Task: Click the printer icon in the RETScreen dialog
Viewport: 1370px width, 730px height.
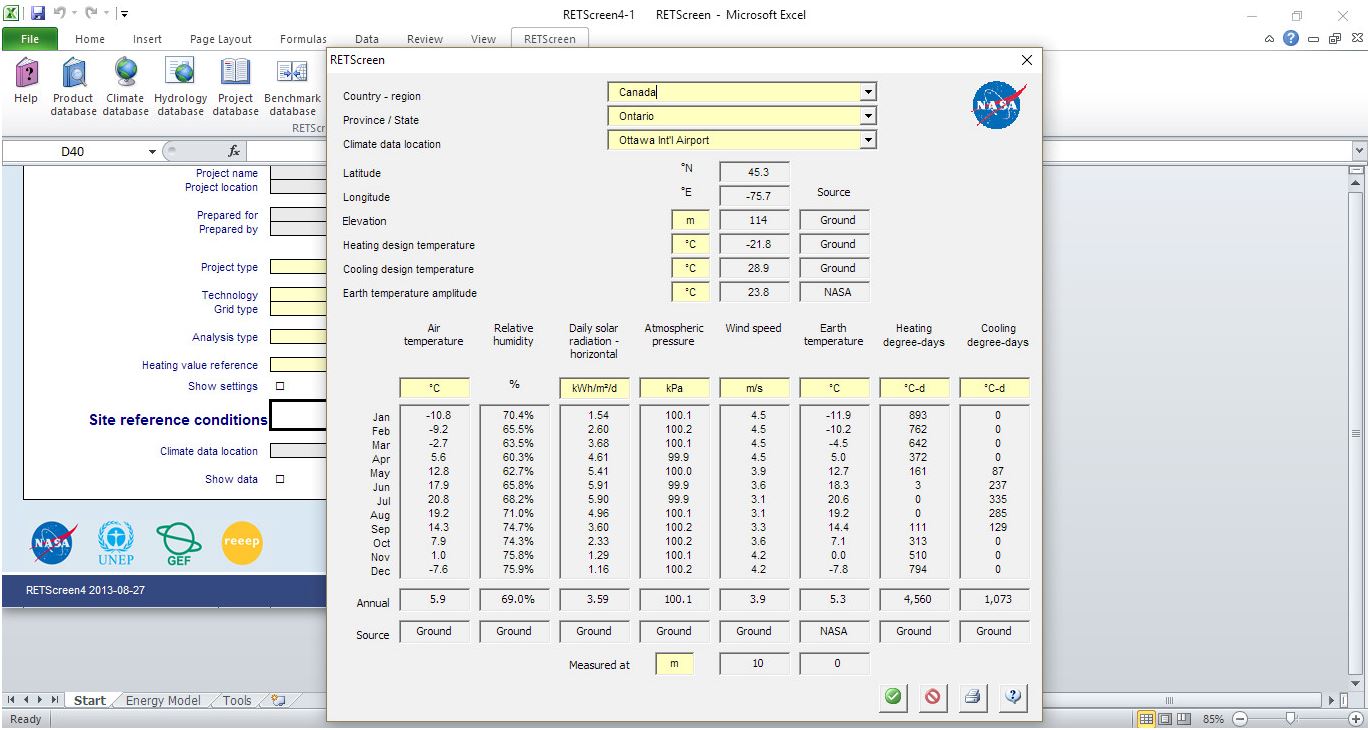Action: point(973,697)
